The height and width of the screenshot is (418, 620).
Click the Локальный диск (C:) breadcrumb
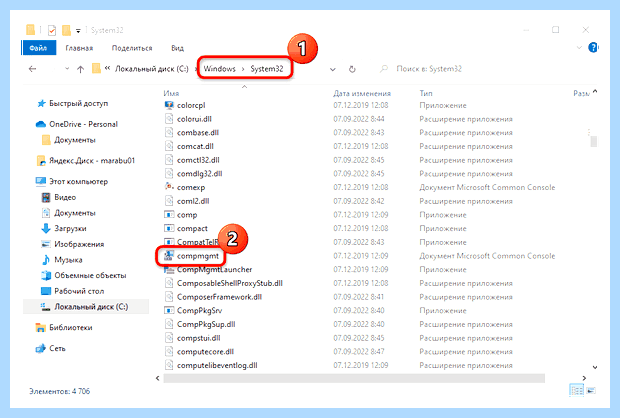click(151, 69)
